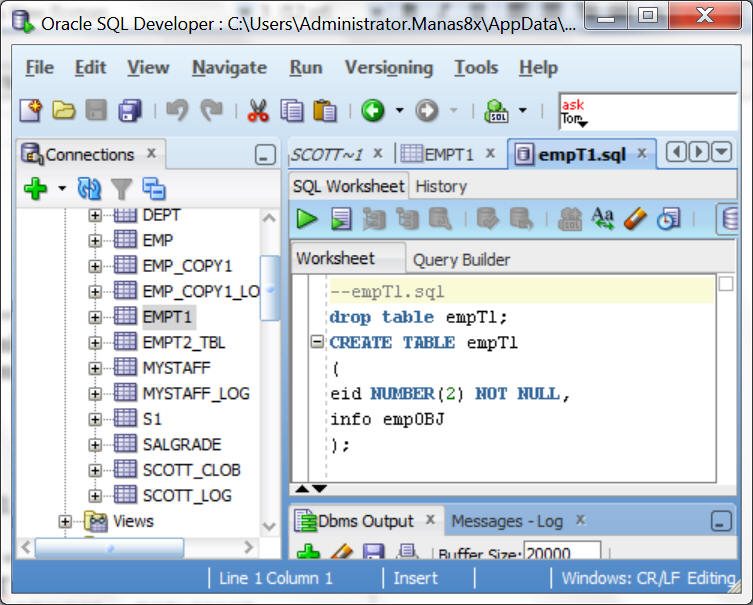Minimize the Connections panel
This screenshot has width=753, height=605.
coord(265,155)
